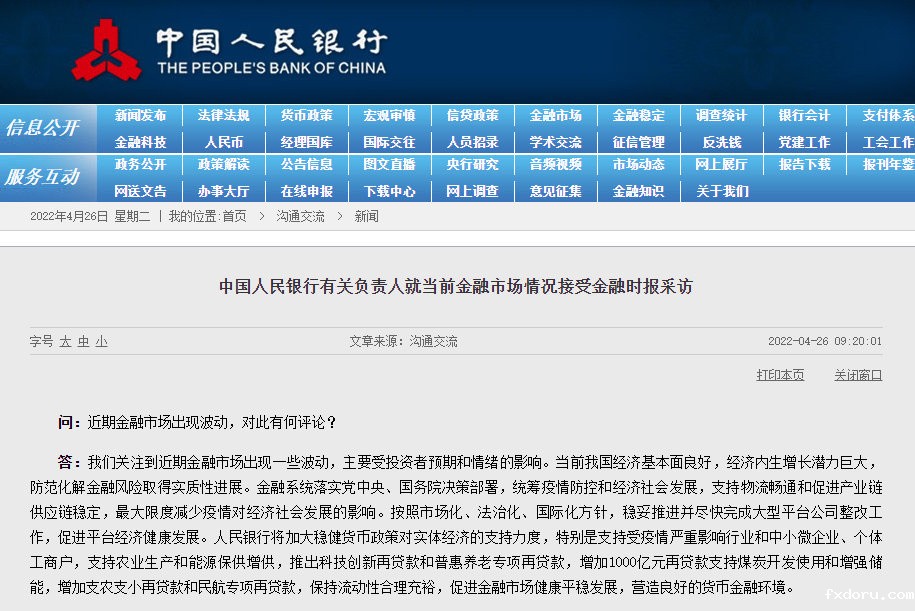Click the 服务互动 section header
The height and width of the screenshot is (611, 915).
42,177
